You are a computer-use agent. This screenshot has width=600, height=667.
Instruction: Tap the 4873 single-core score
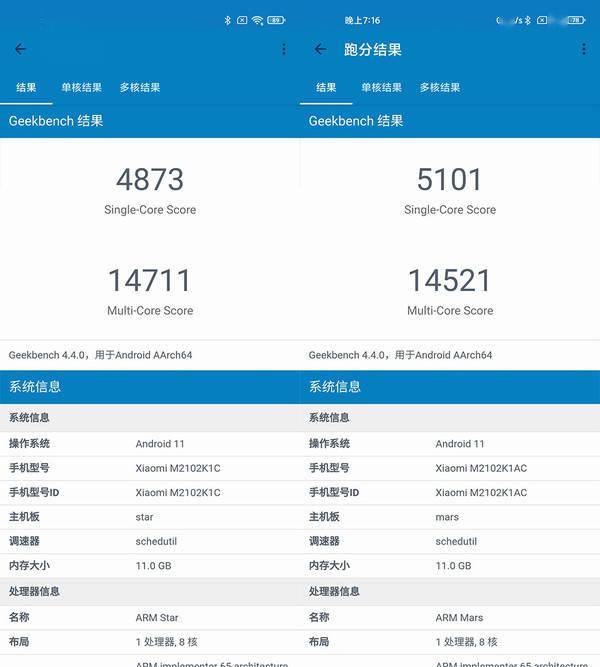[x=150, y=180]
